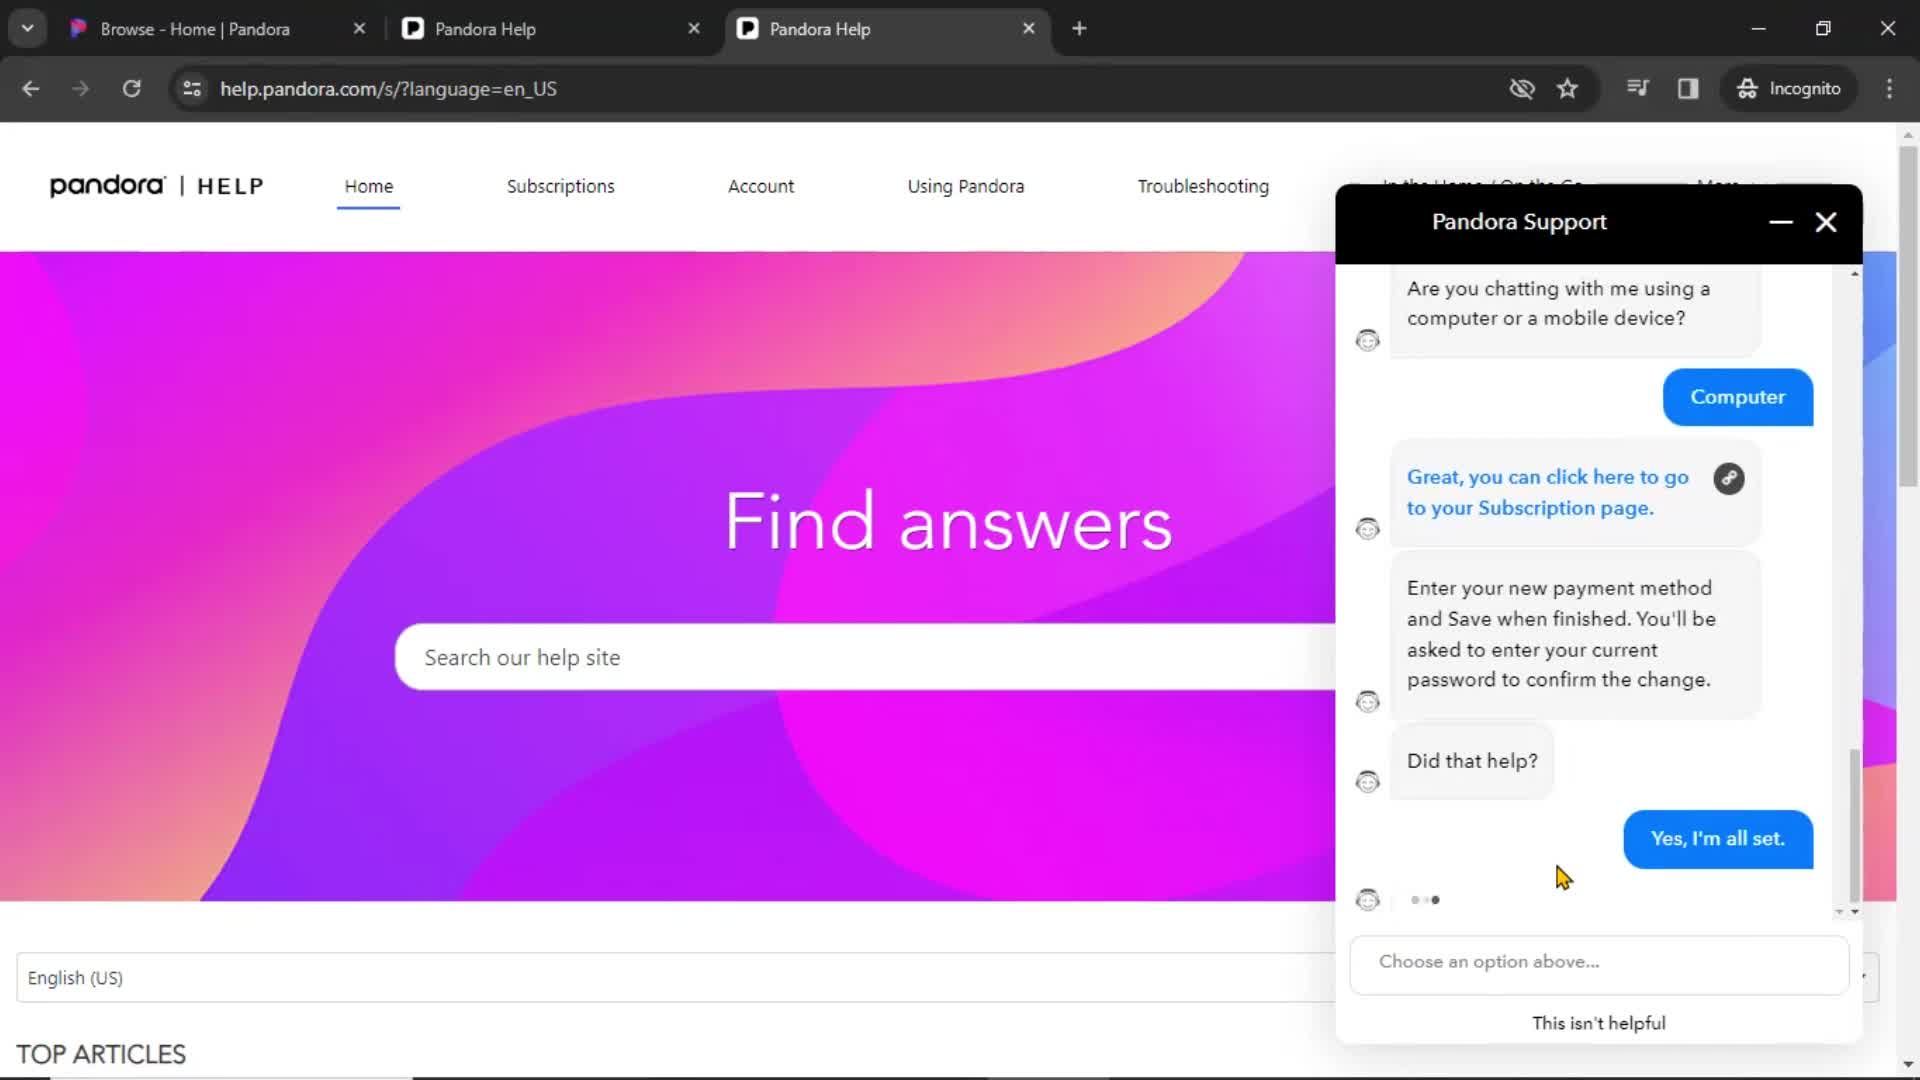Click the 'Find answers' heading
The image size is (1920, 1080).
[x=948, y=521]
